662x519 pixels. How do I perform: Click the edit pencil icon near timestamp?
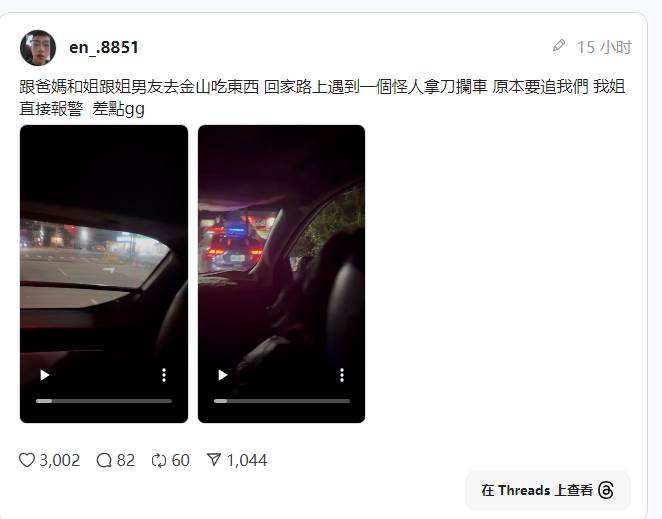(559, 46)
